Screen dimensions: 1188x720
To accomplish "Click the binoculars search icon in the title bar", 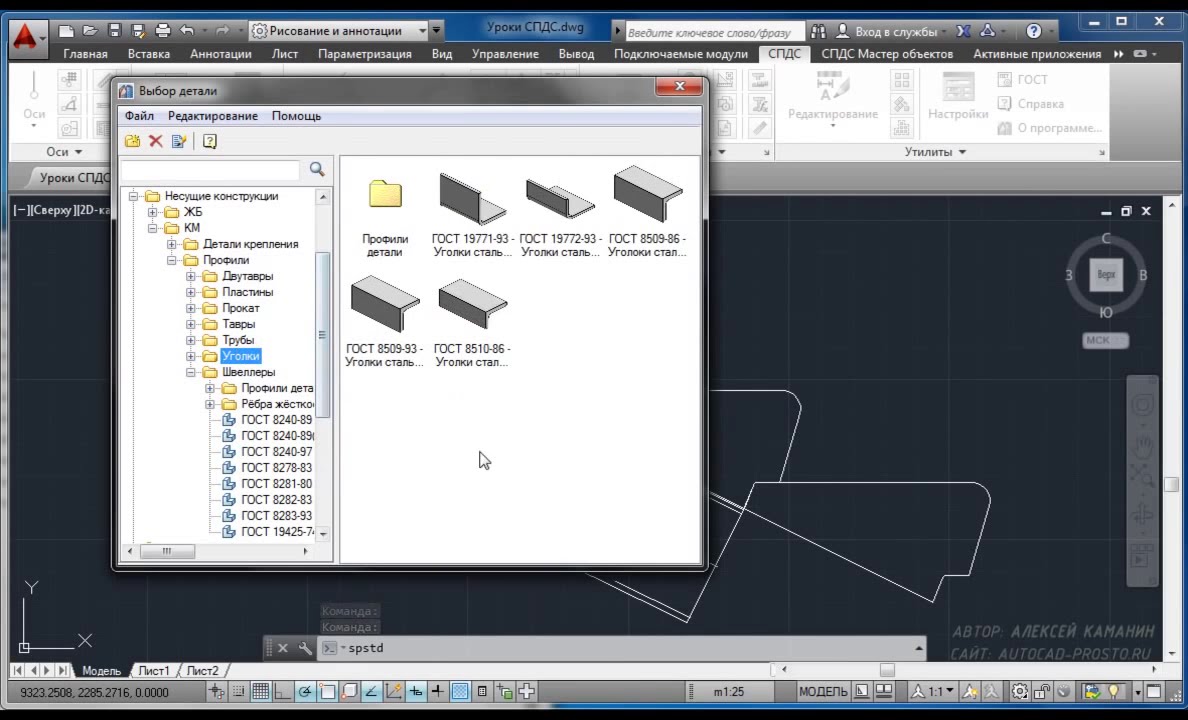I will click(x=818, y=31).
